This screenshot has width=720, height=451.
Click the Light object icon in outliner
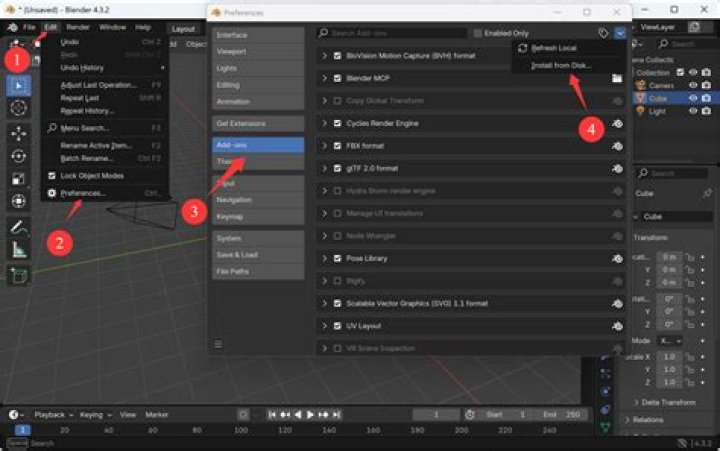[640, 111]
